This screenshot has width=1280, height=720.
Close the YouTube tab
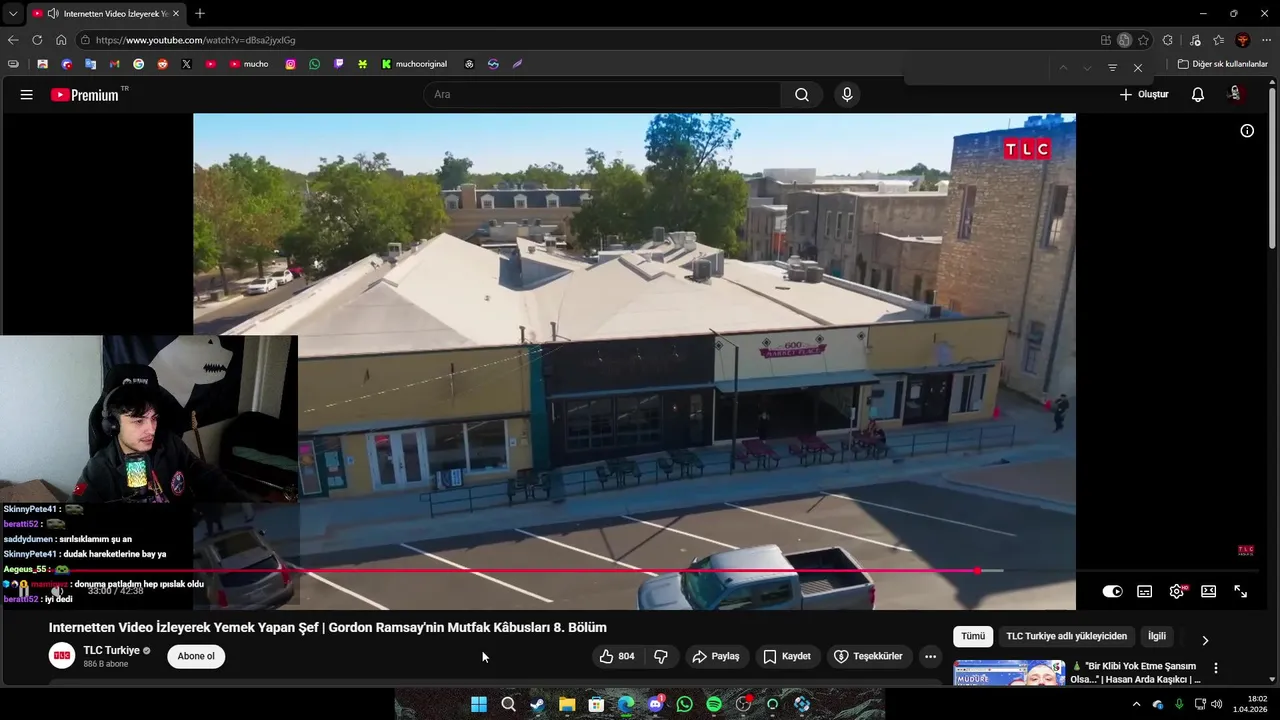(x=177, y=14)
